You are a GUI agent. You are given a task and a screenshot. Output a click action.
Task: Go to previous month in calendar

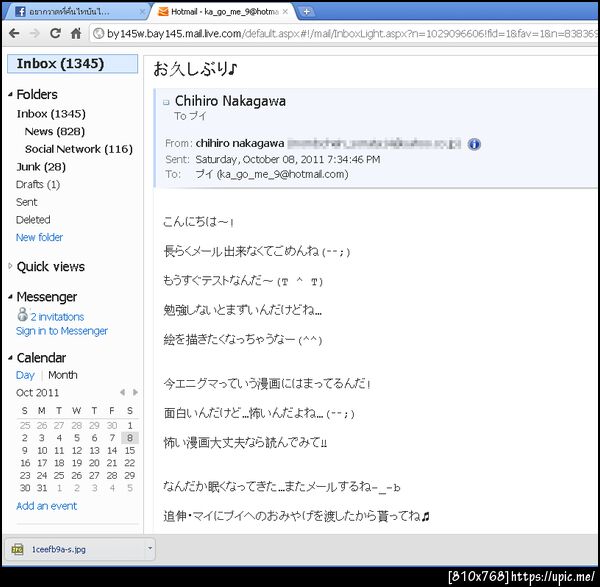pyautogui.click(x=122, y=392)
